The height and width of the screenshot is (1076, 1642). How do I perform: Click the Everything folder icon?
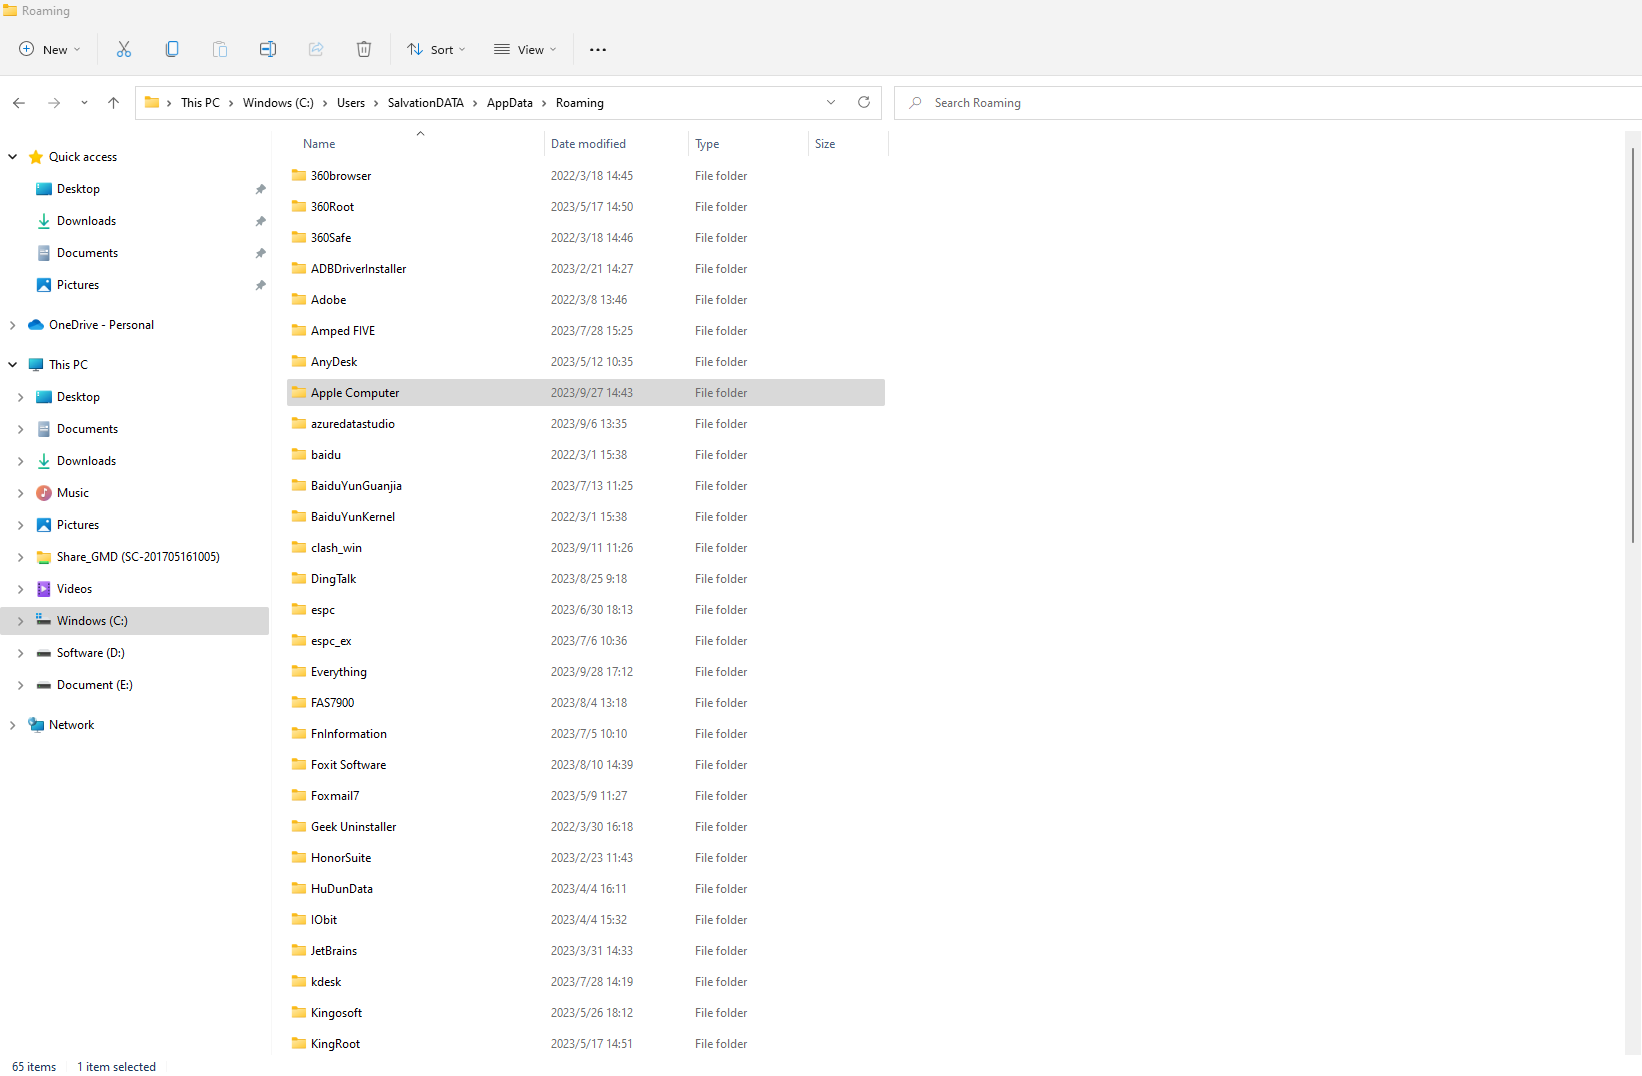pos(299,671)
